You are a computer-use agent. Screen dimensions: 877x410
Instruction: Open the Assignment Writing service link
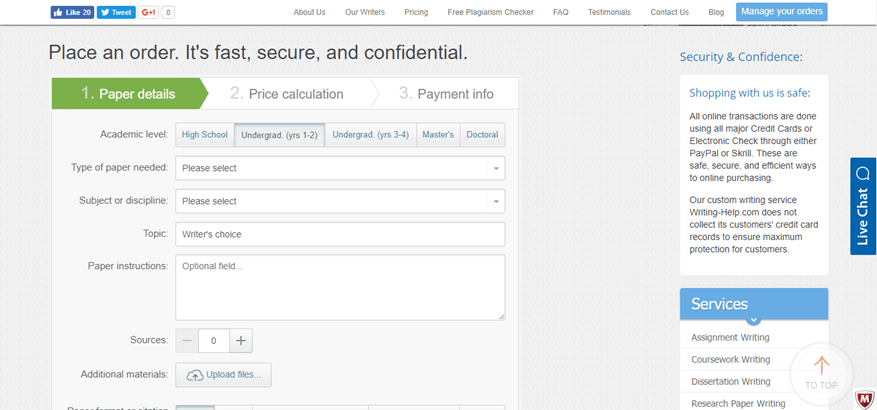coord(730,338)
